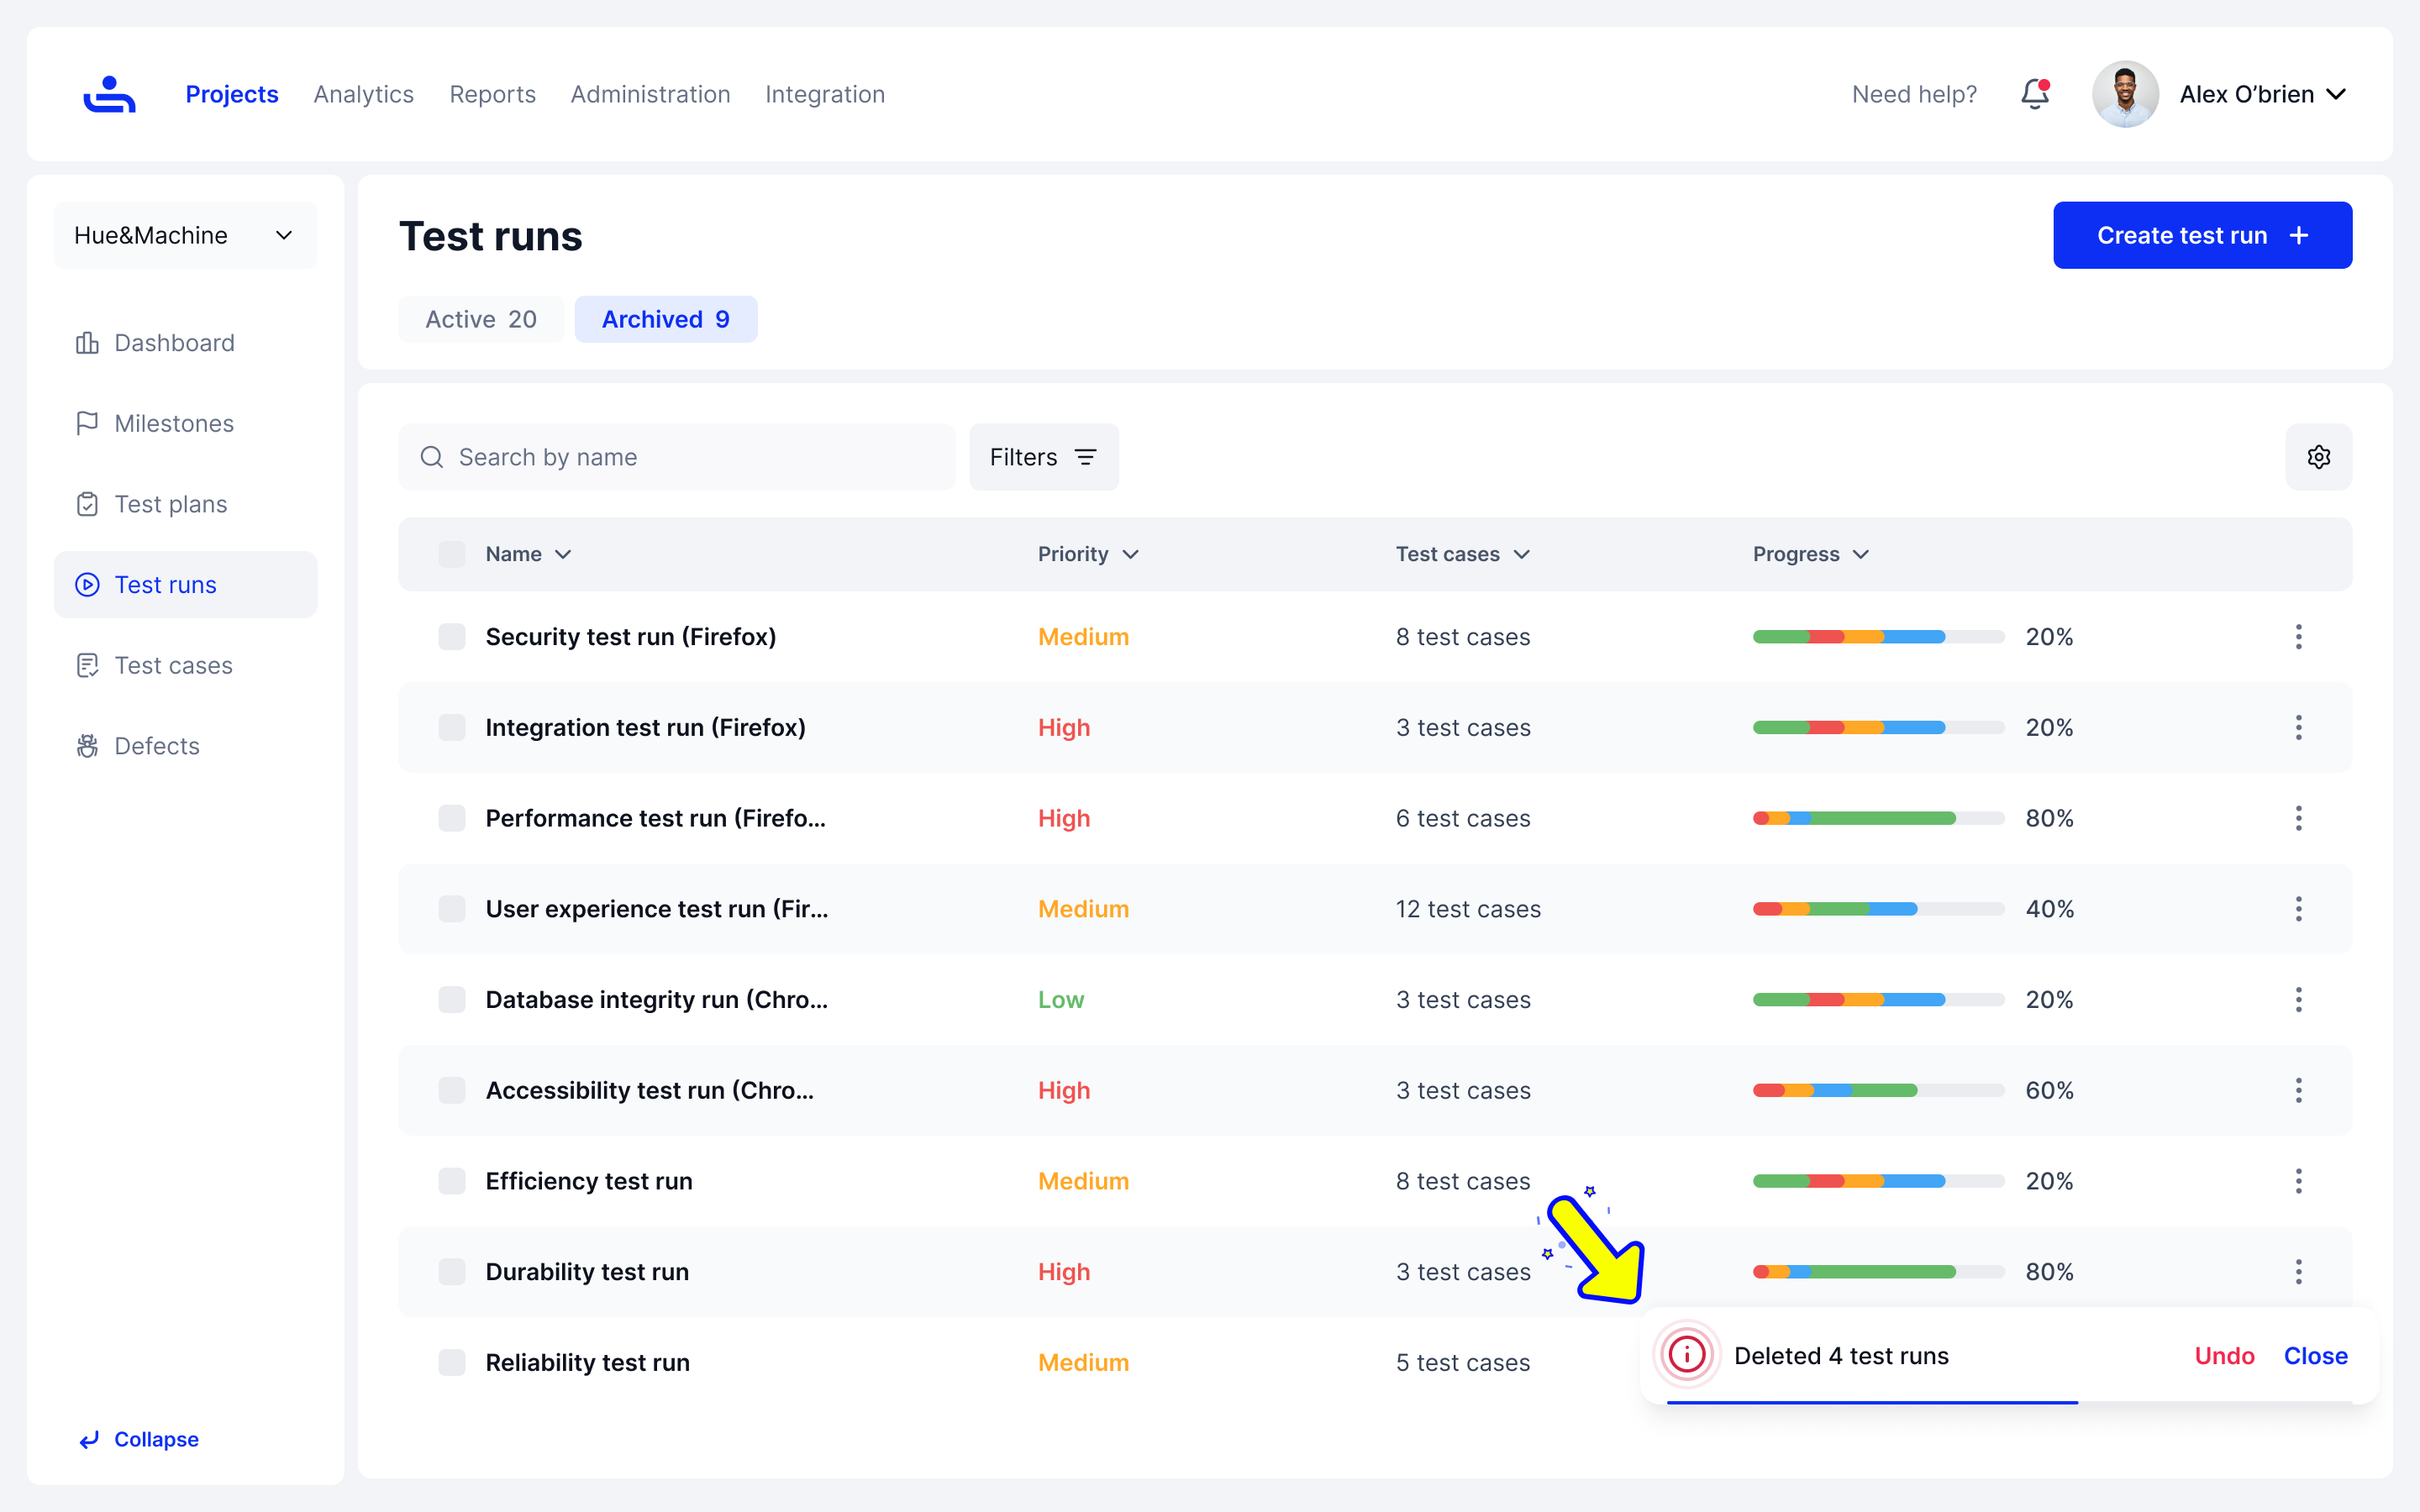
Task: Click the Performance test run progress bar
Action: click(x=1877, y=818)
